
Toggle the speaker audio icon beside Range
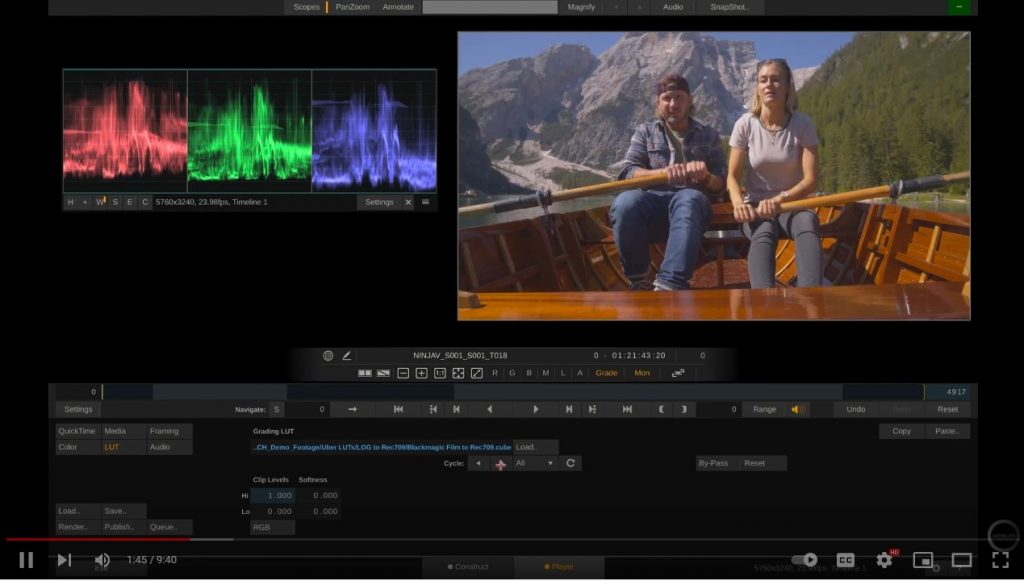point(798,410)
